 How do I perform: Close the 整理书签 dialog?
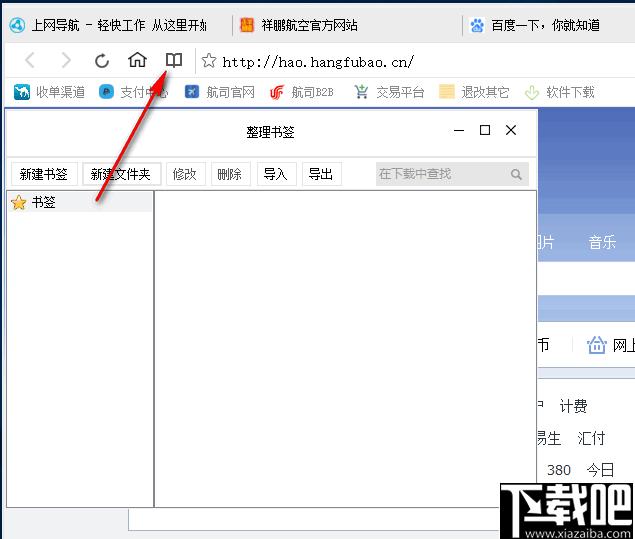pyautogui.click(x=511, y=130)
